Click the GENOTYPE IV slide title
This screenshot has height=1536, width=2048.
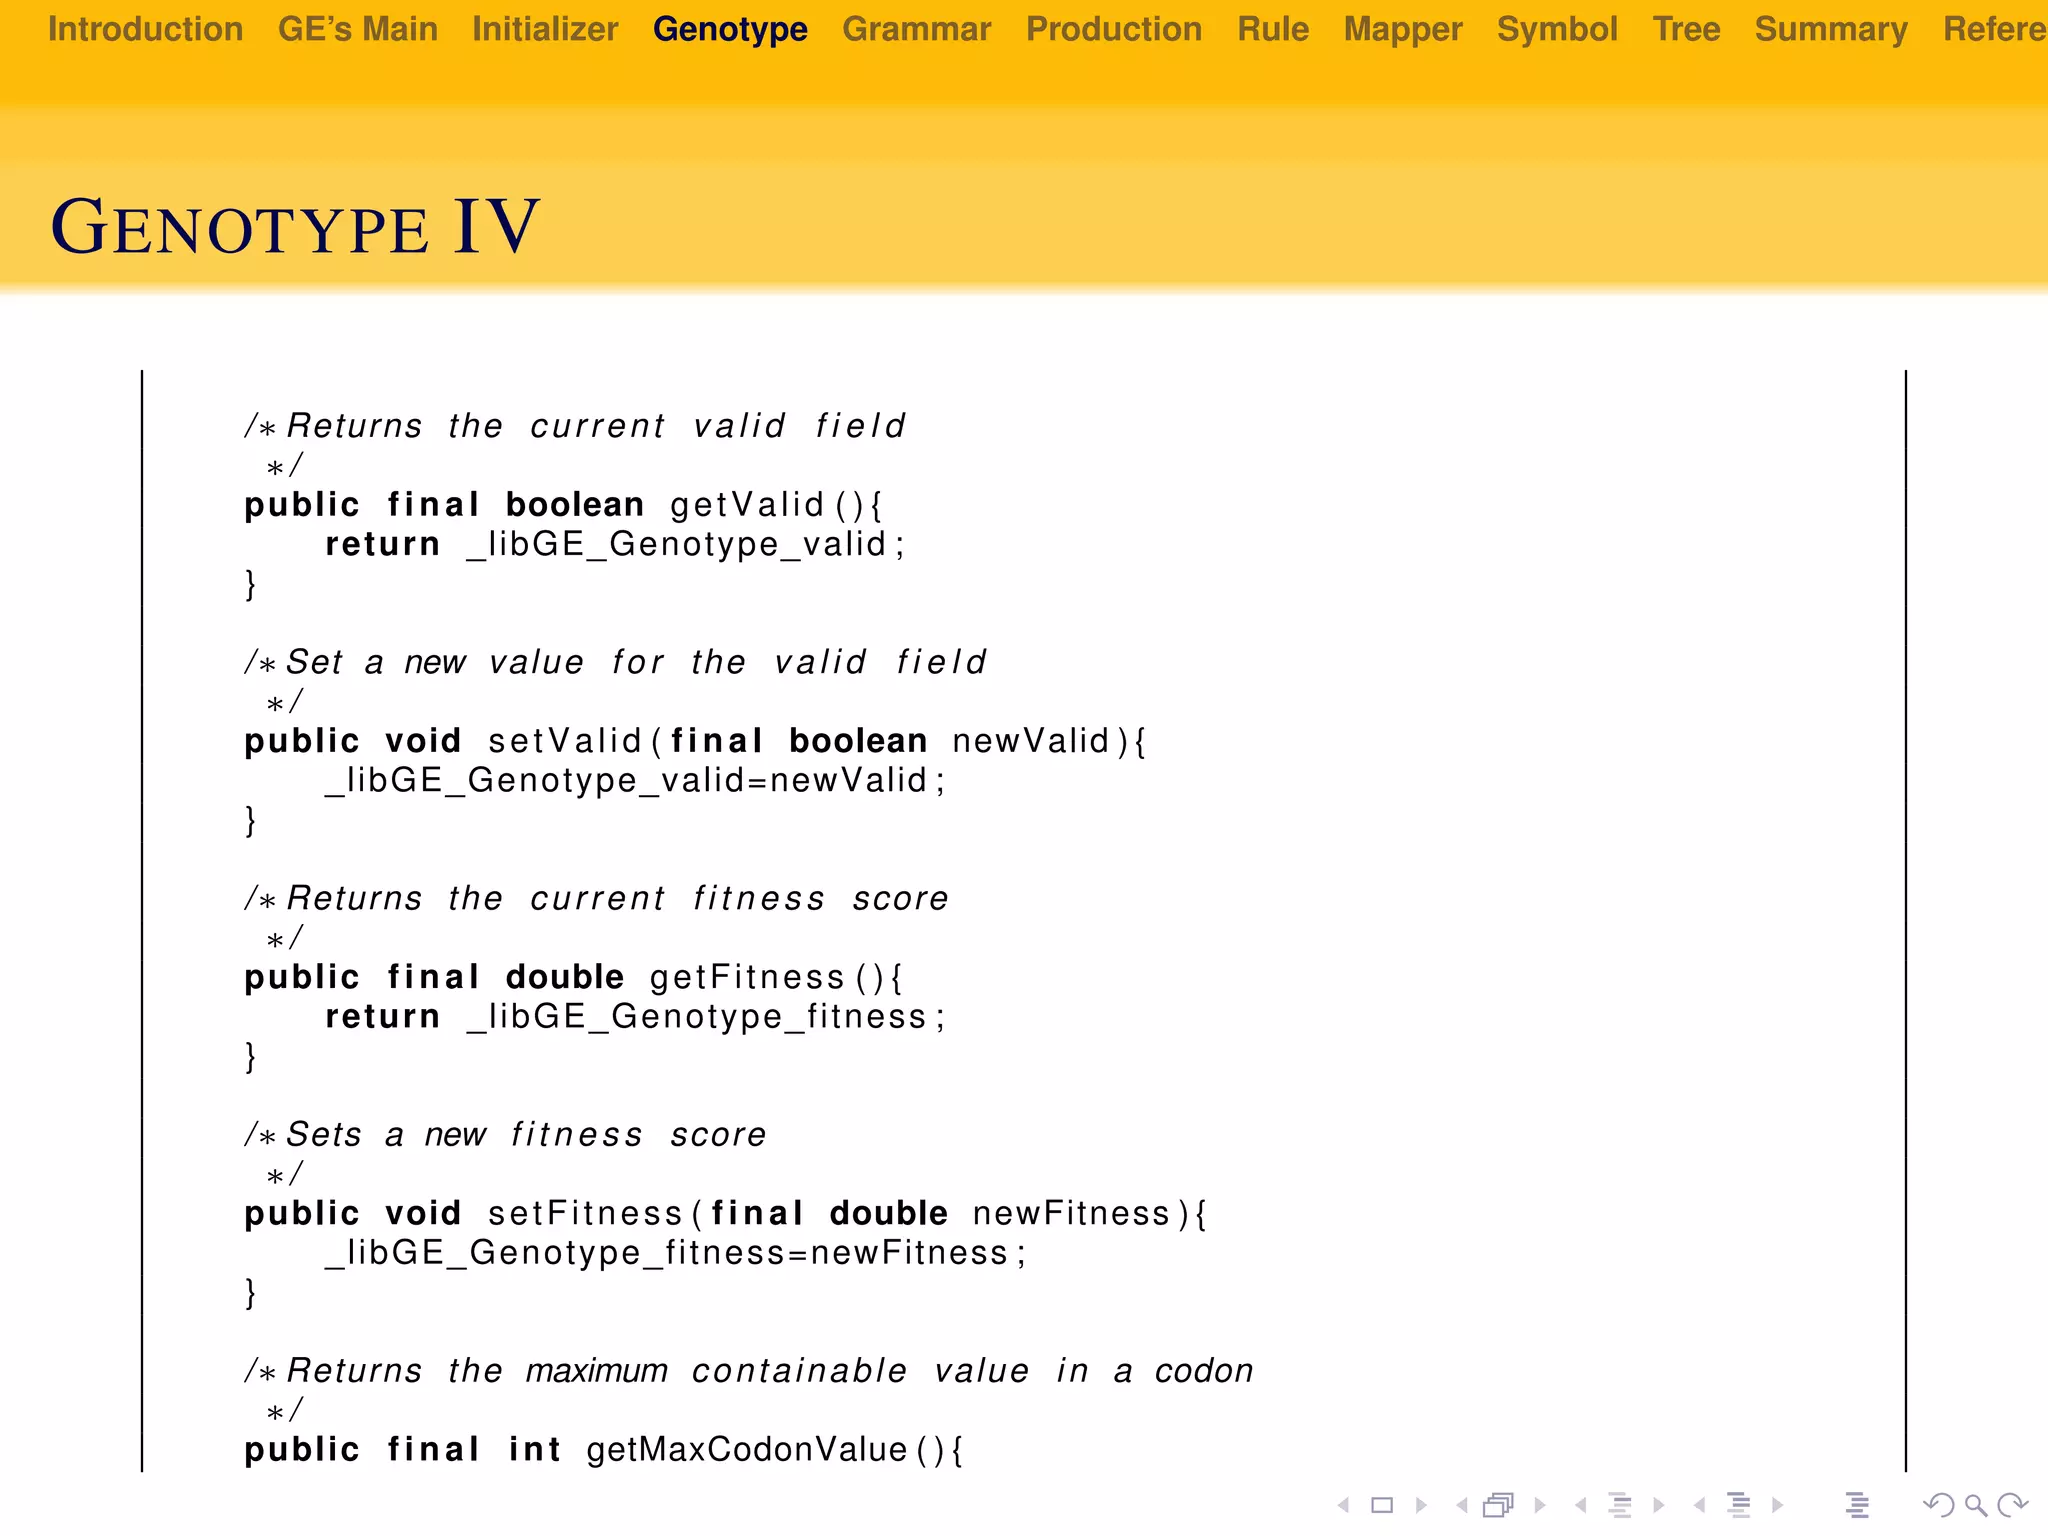(x=295, y=226)
